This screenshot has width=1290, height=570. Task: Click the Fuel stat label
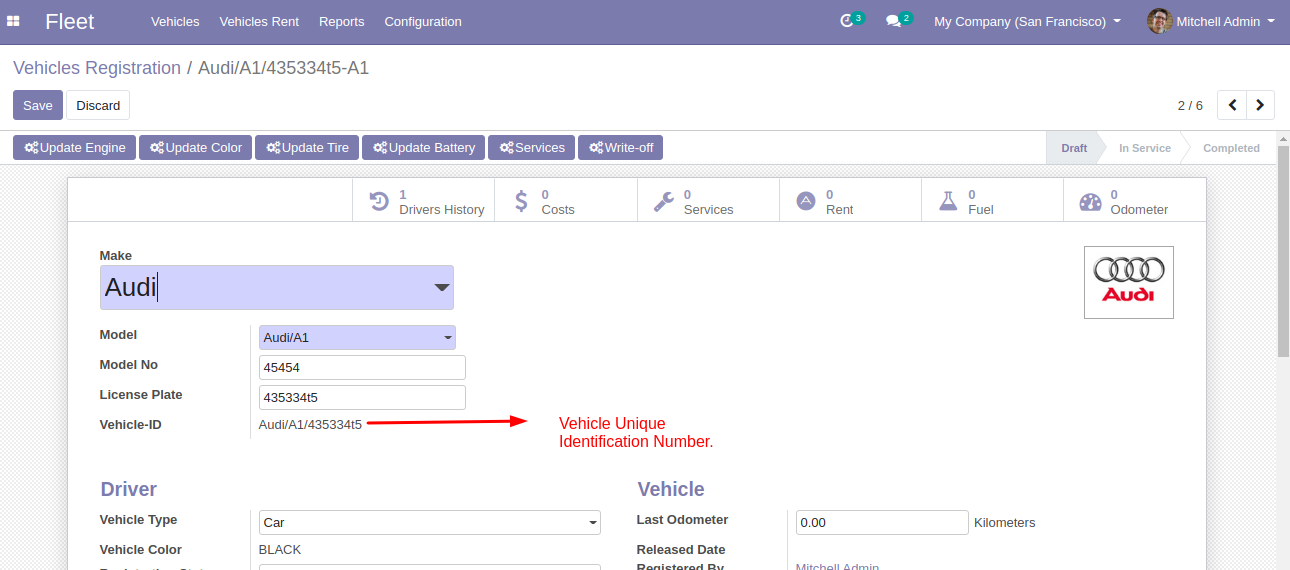(x=981, y=210)
